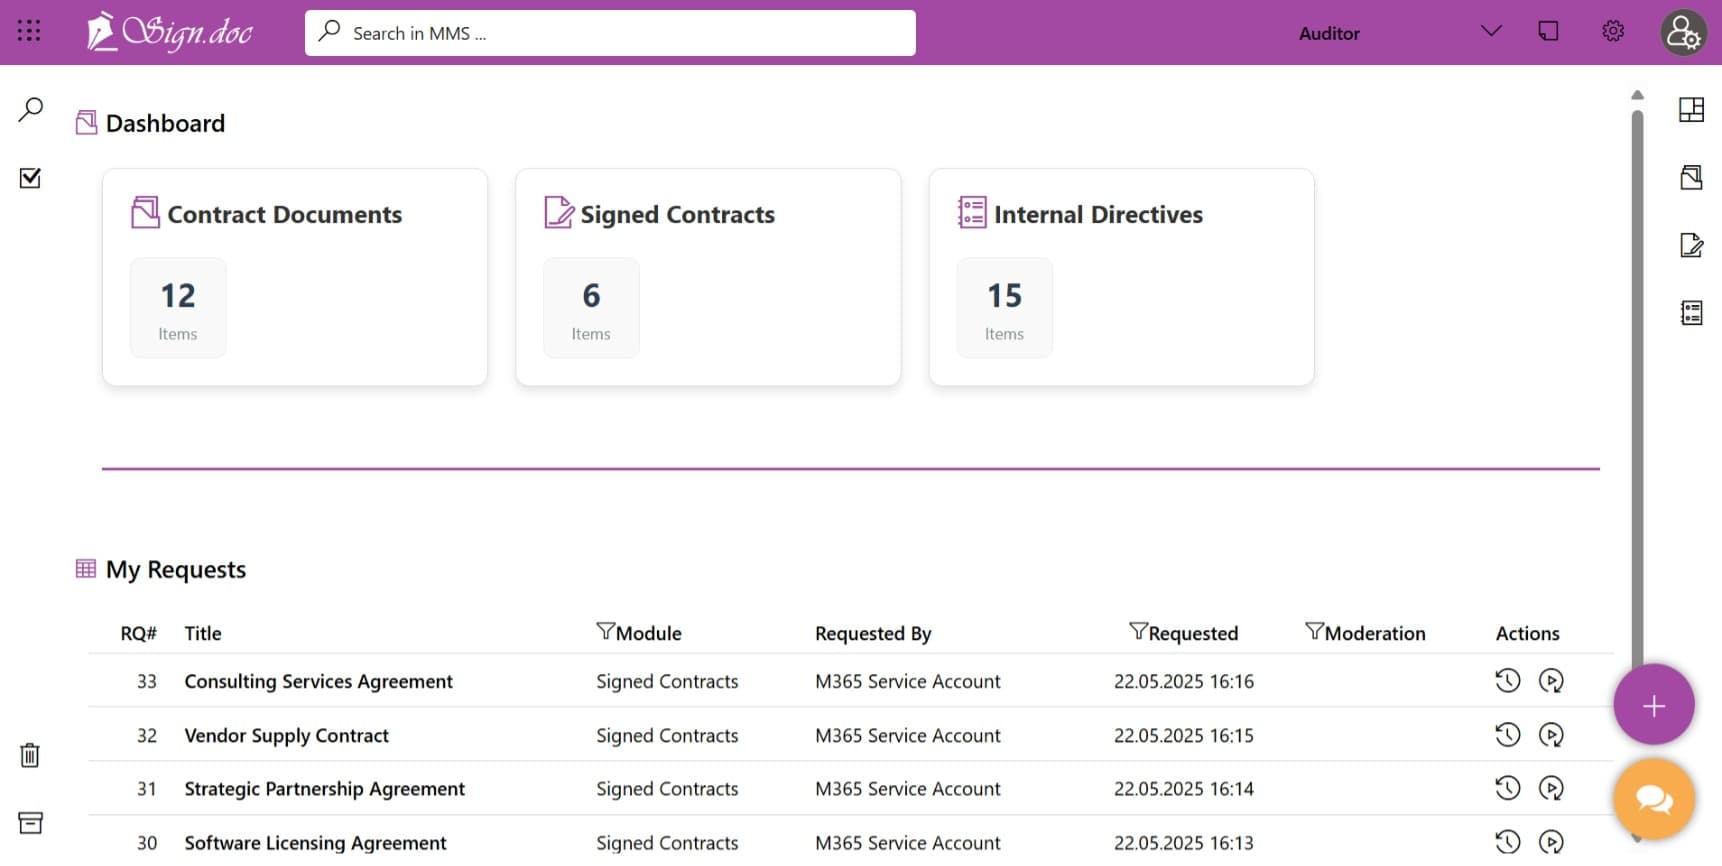Click the Internal Directives card icon
The width and height of the screenshot is (1722, 866).
[972, 212]
